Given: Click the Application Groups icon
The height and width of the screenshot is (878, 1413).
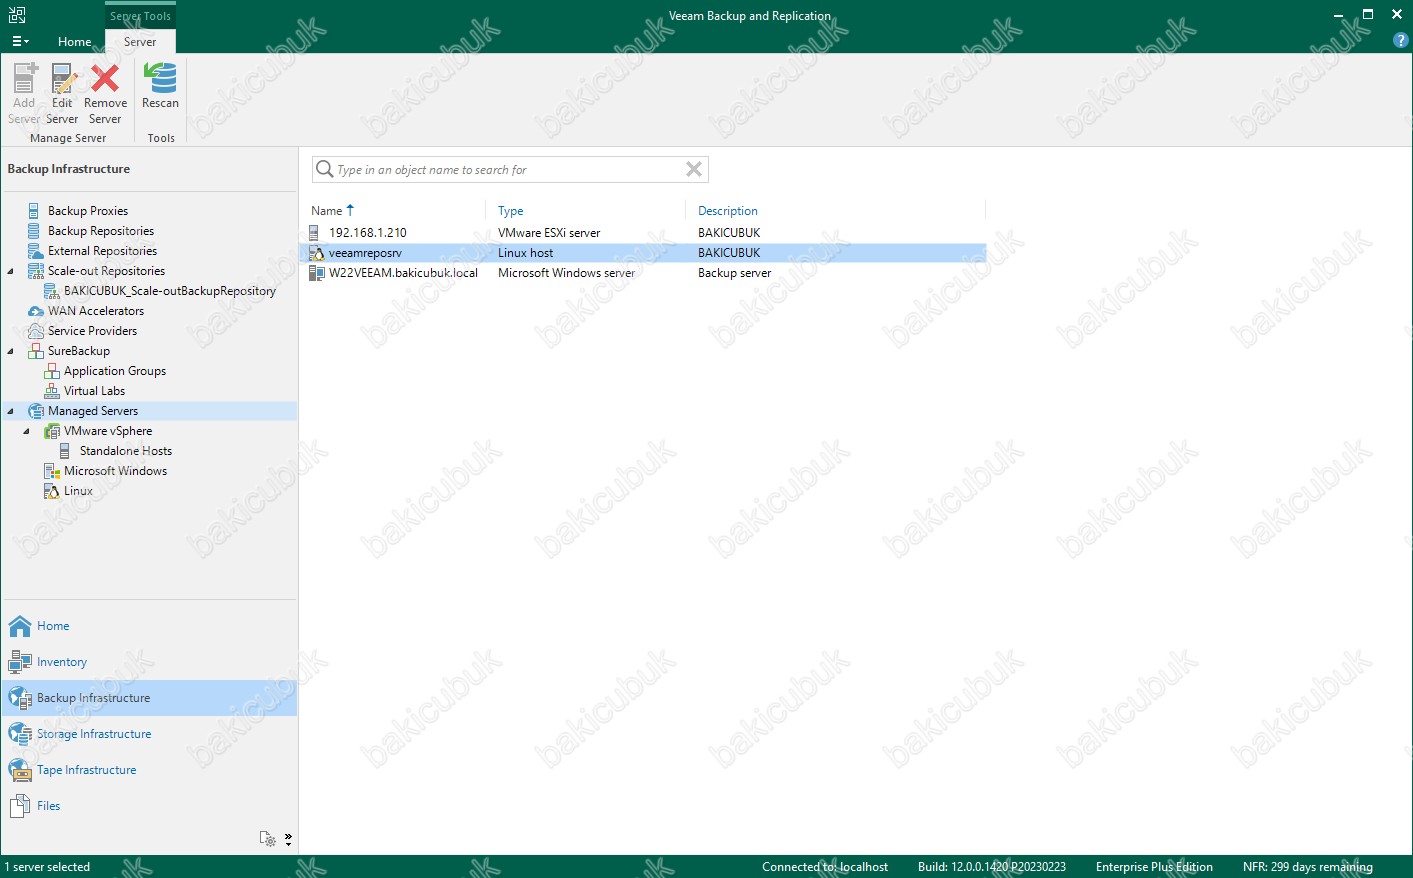Looking at the screenshot, I should click(52, 371).
